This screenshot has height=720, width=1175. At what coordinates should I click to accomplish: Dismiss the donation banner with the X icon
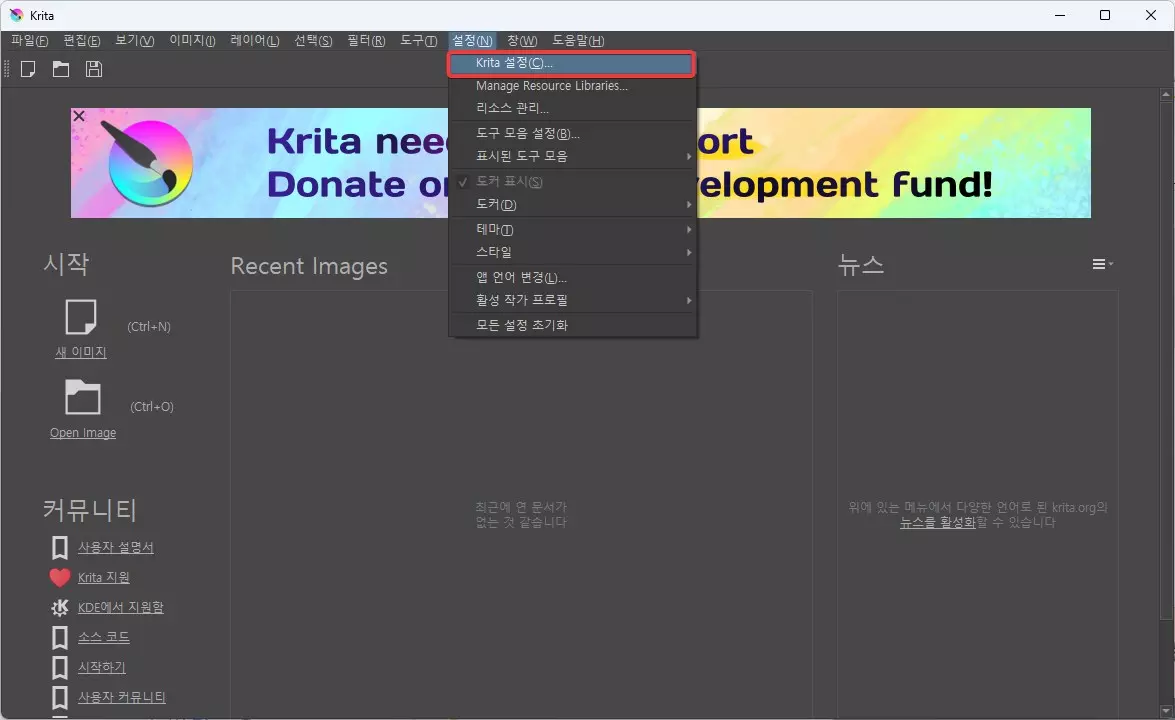pyautogui.click(x=78, y=116)
